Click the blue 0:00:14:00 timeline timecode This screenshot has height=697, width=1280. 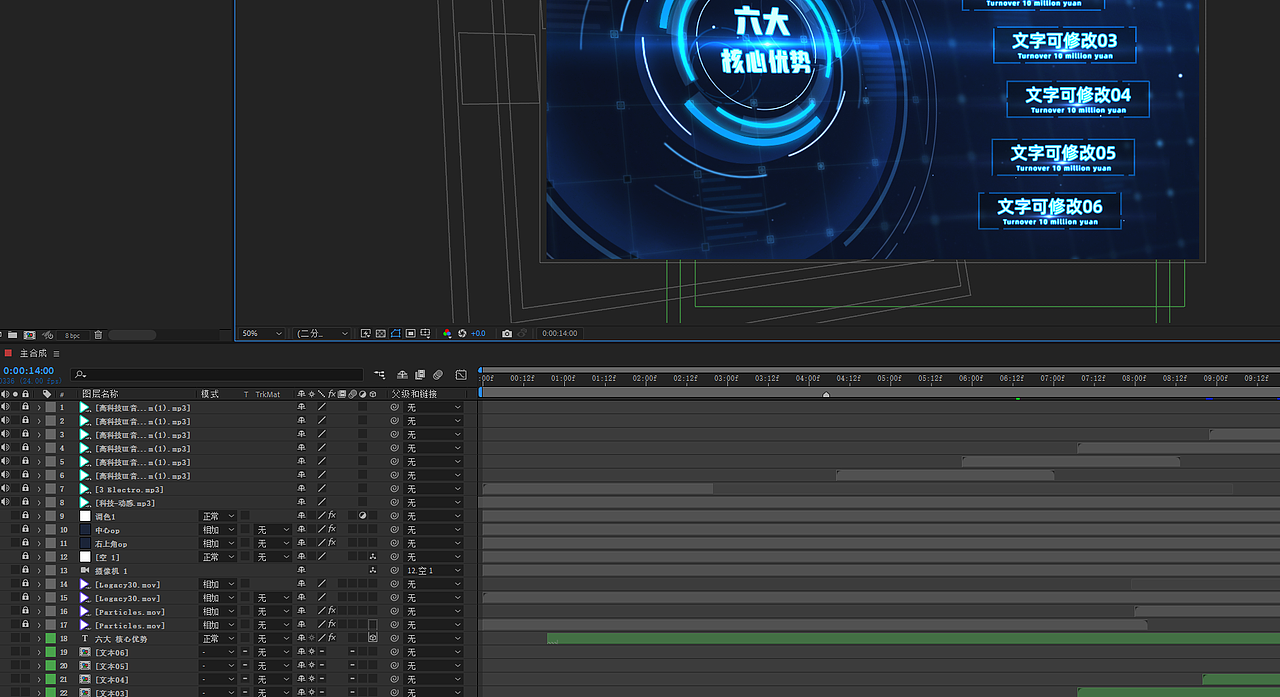(28, 371)
